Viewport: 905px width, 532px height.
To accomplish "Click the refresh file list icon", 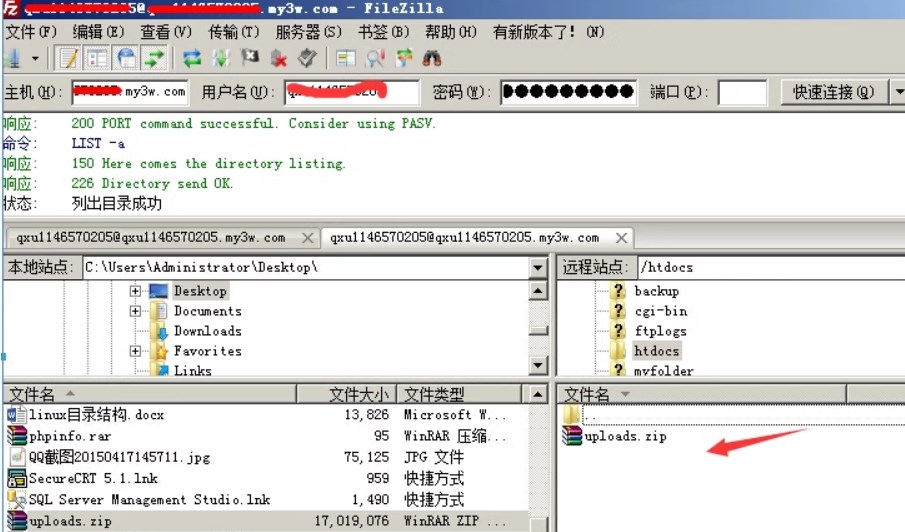I will 192,59.
